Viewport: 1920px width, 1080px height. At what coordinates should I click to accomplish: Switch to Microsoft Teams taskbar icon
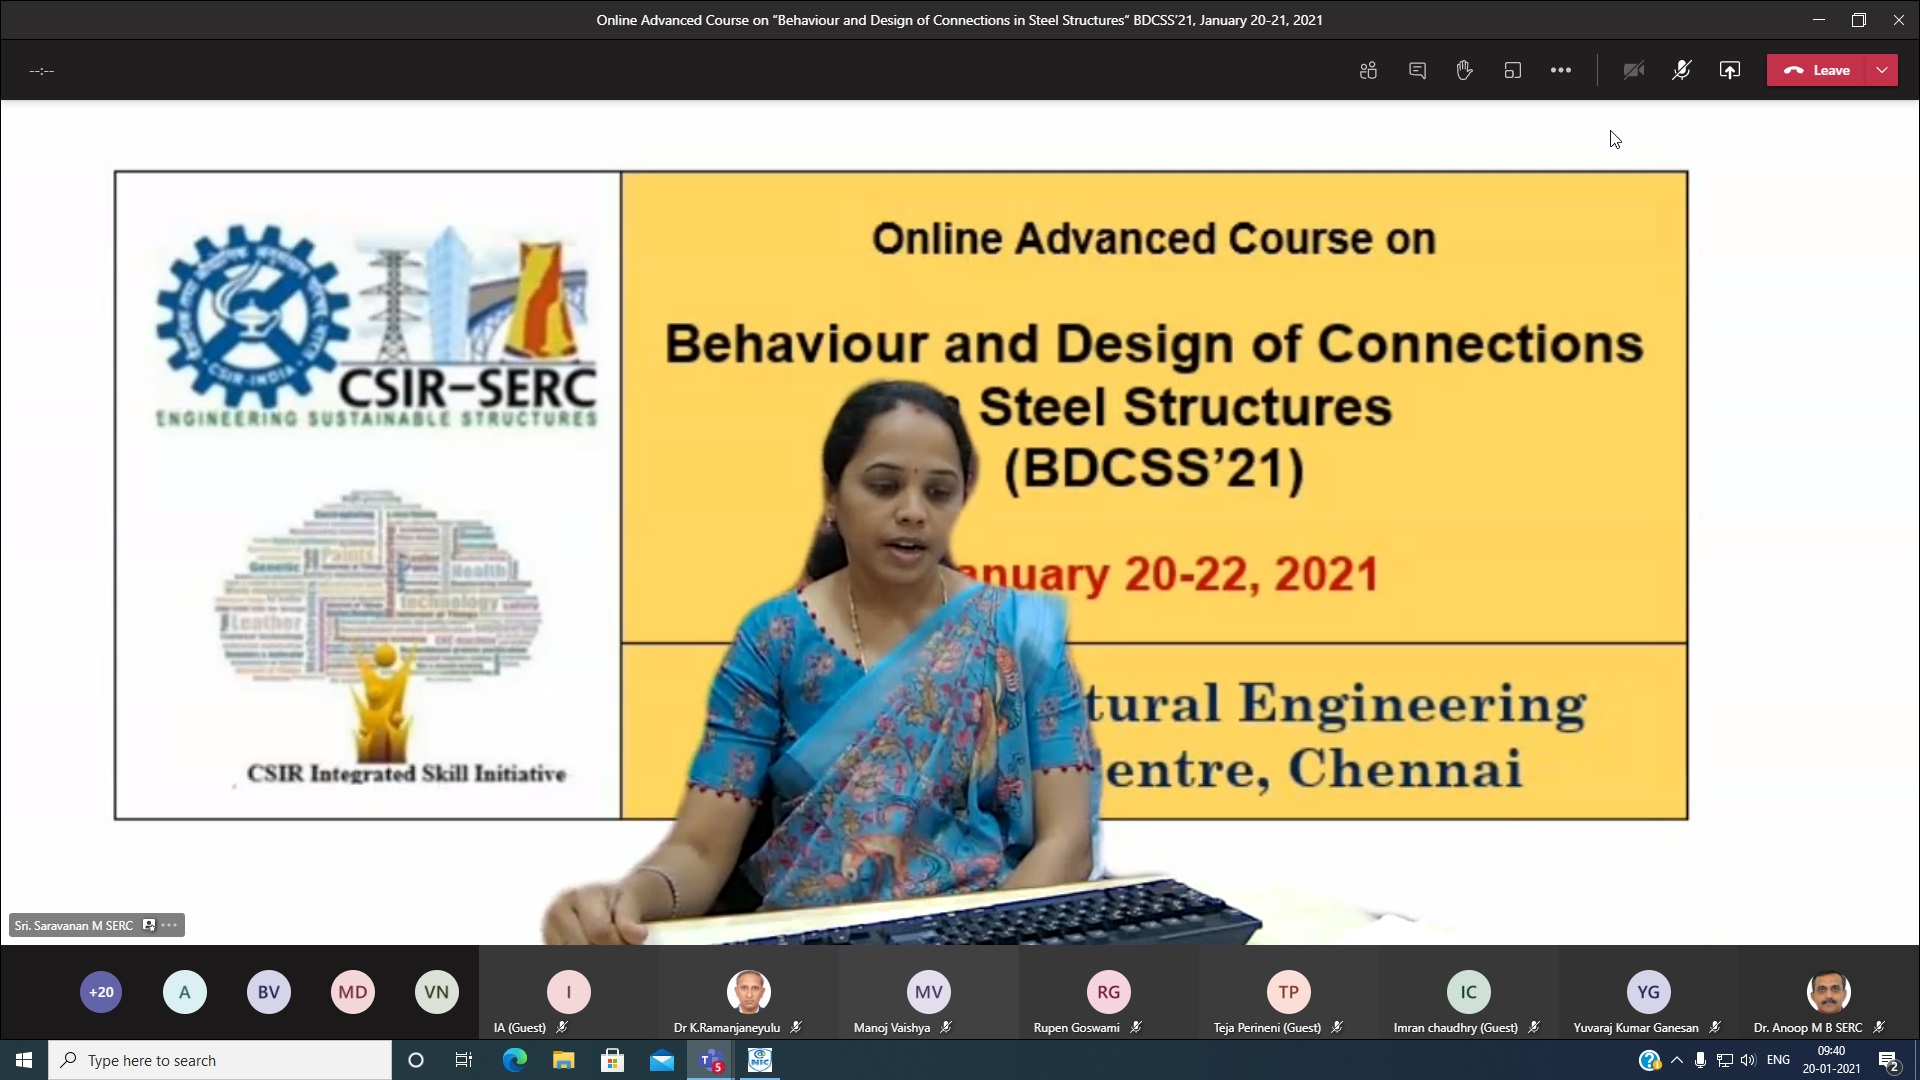pos(711,1060)
